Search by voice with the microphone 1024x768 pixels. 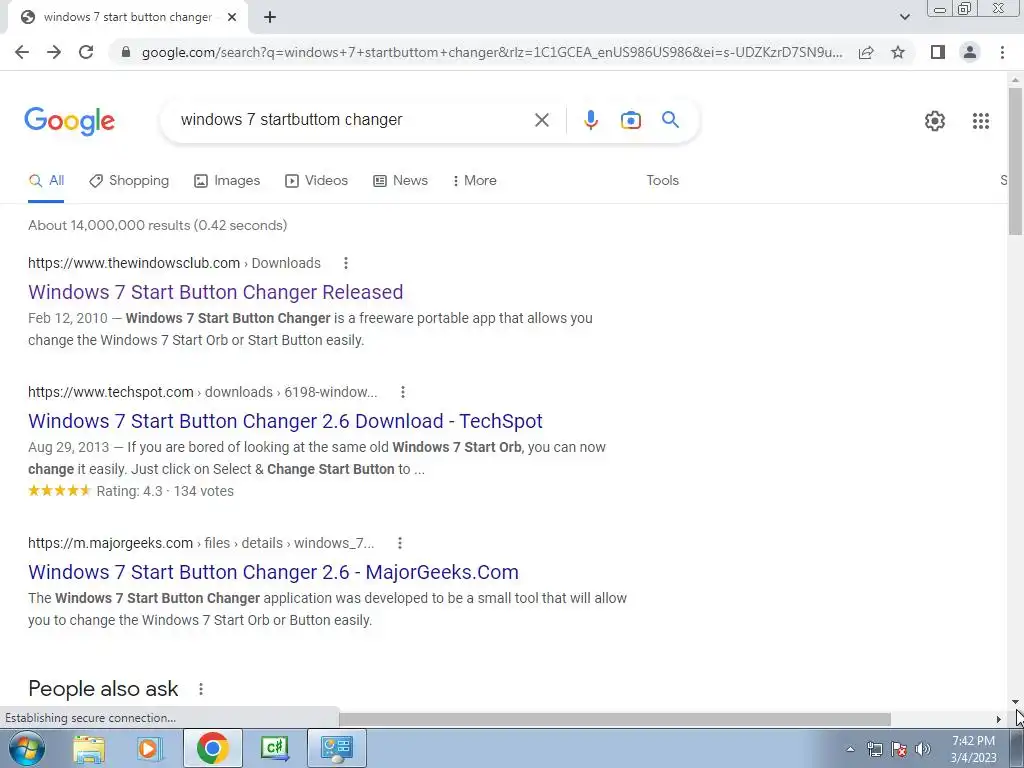tap(590, 120)
